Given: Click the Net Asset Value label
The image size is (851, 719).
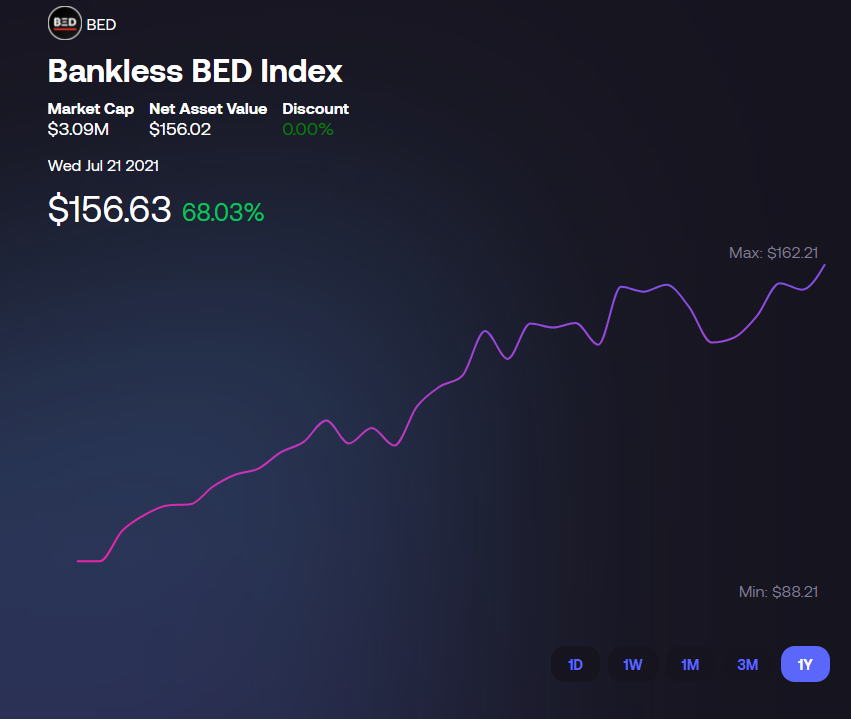Looking at the screenshot, I should pyautogui.click(x=208, y=109).
